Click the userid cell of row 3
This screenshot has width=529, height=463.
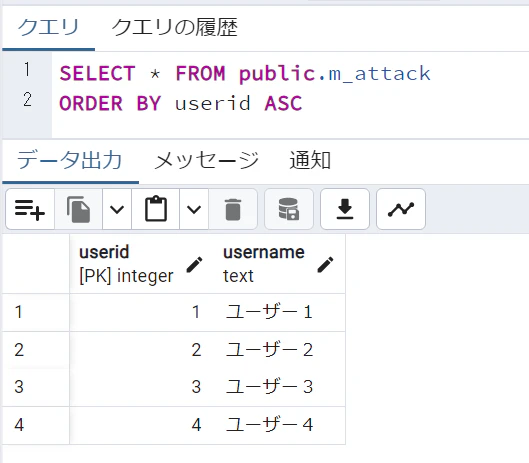click(x=142, y=387)
